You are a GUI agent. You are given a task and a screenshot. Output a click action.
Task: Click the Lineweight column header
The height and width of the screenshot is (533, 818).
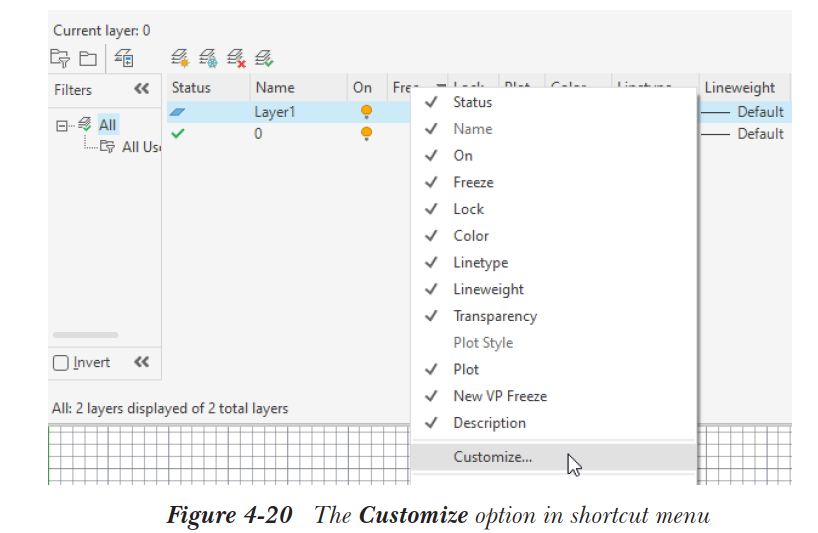744,88
